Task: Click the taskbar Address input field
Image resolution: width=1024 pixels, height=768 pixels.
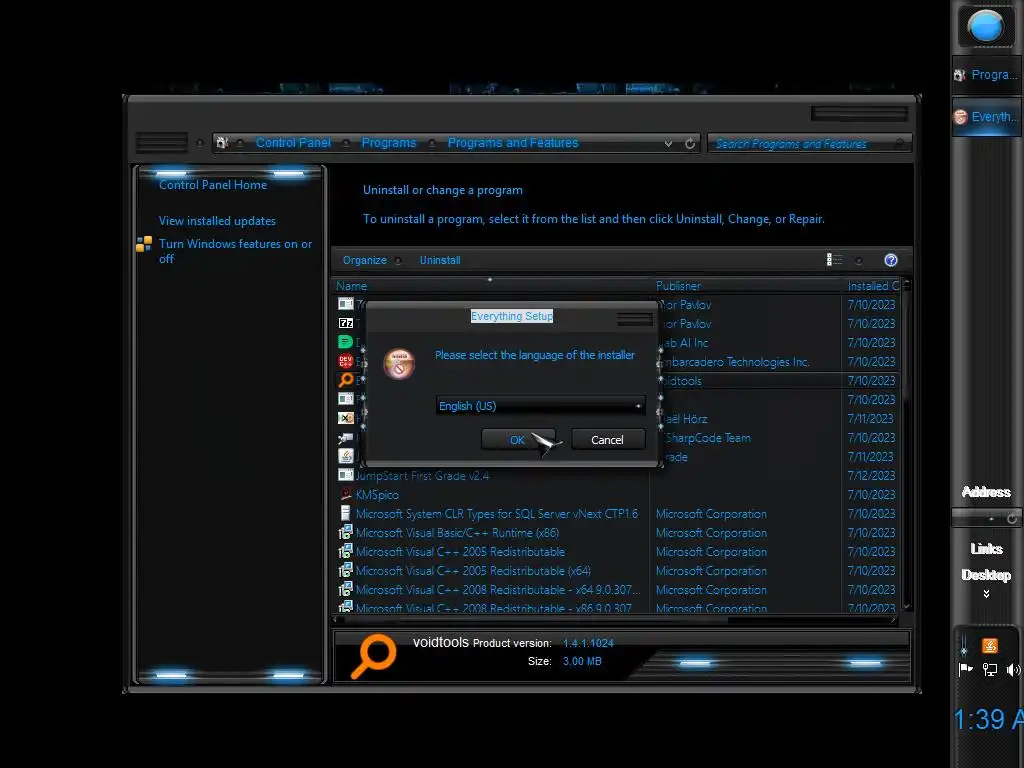Action: click(x=979, y=518)
